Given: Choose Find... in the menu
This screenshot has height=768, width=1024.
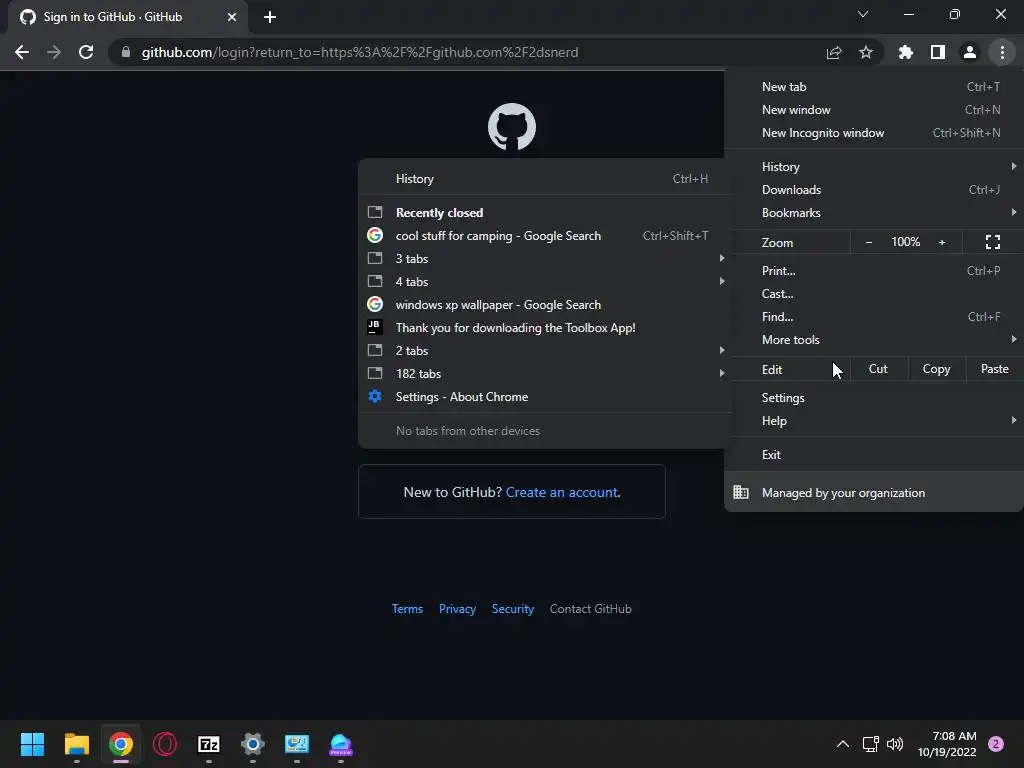Looking at the screenshot, I should pos(874,317).
